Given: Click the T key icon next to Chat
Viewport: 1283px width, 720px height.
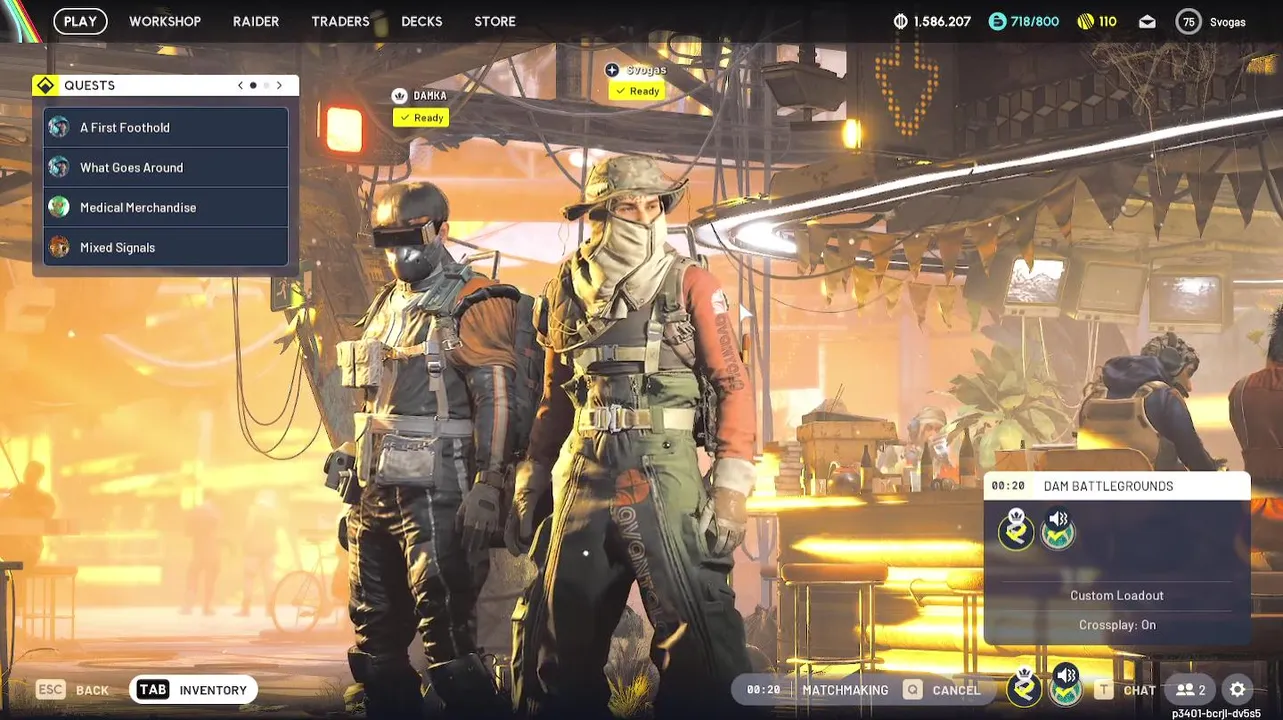Looking at the screenshot, I should point(1103,690).
